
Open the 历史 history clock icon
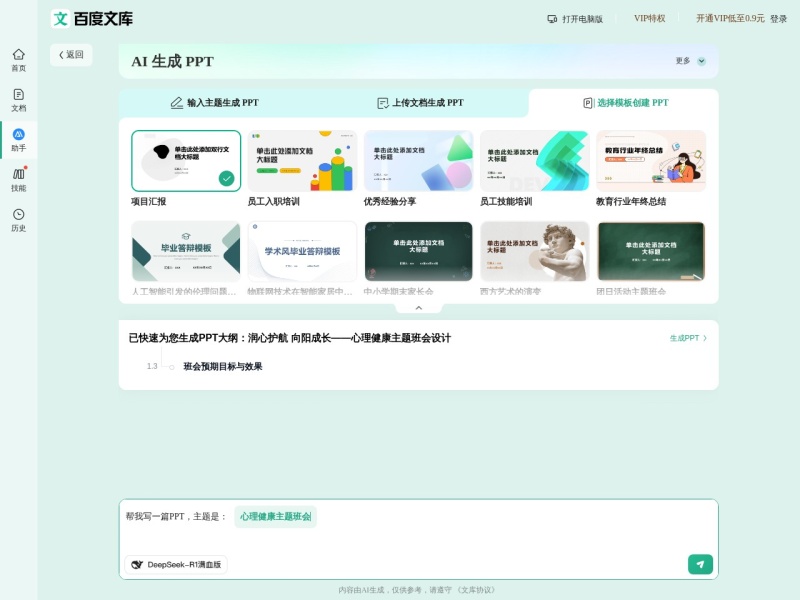point(18,214)
